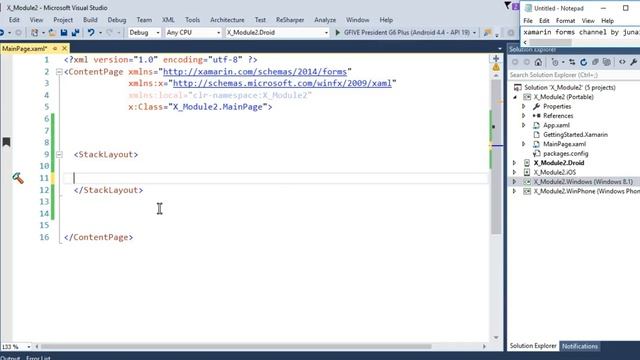Expand the X_Module2.iOS project
Screen dimensions: 640x360
515,172
